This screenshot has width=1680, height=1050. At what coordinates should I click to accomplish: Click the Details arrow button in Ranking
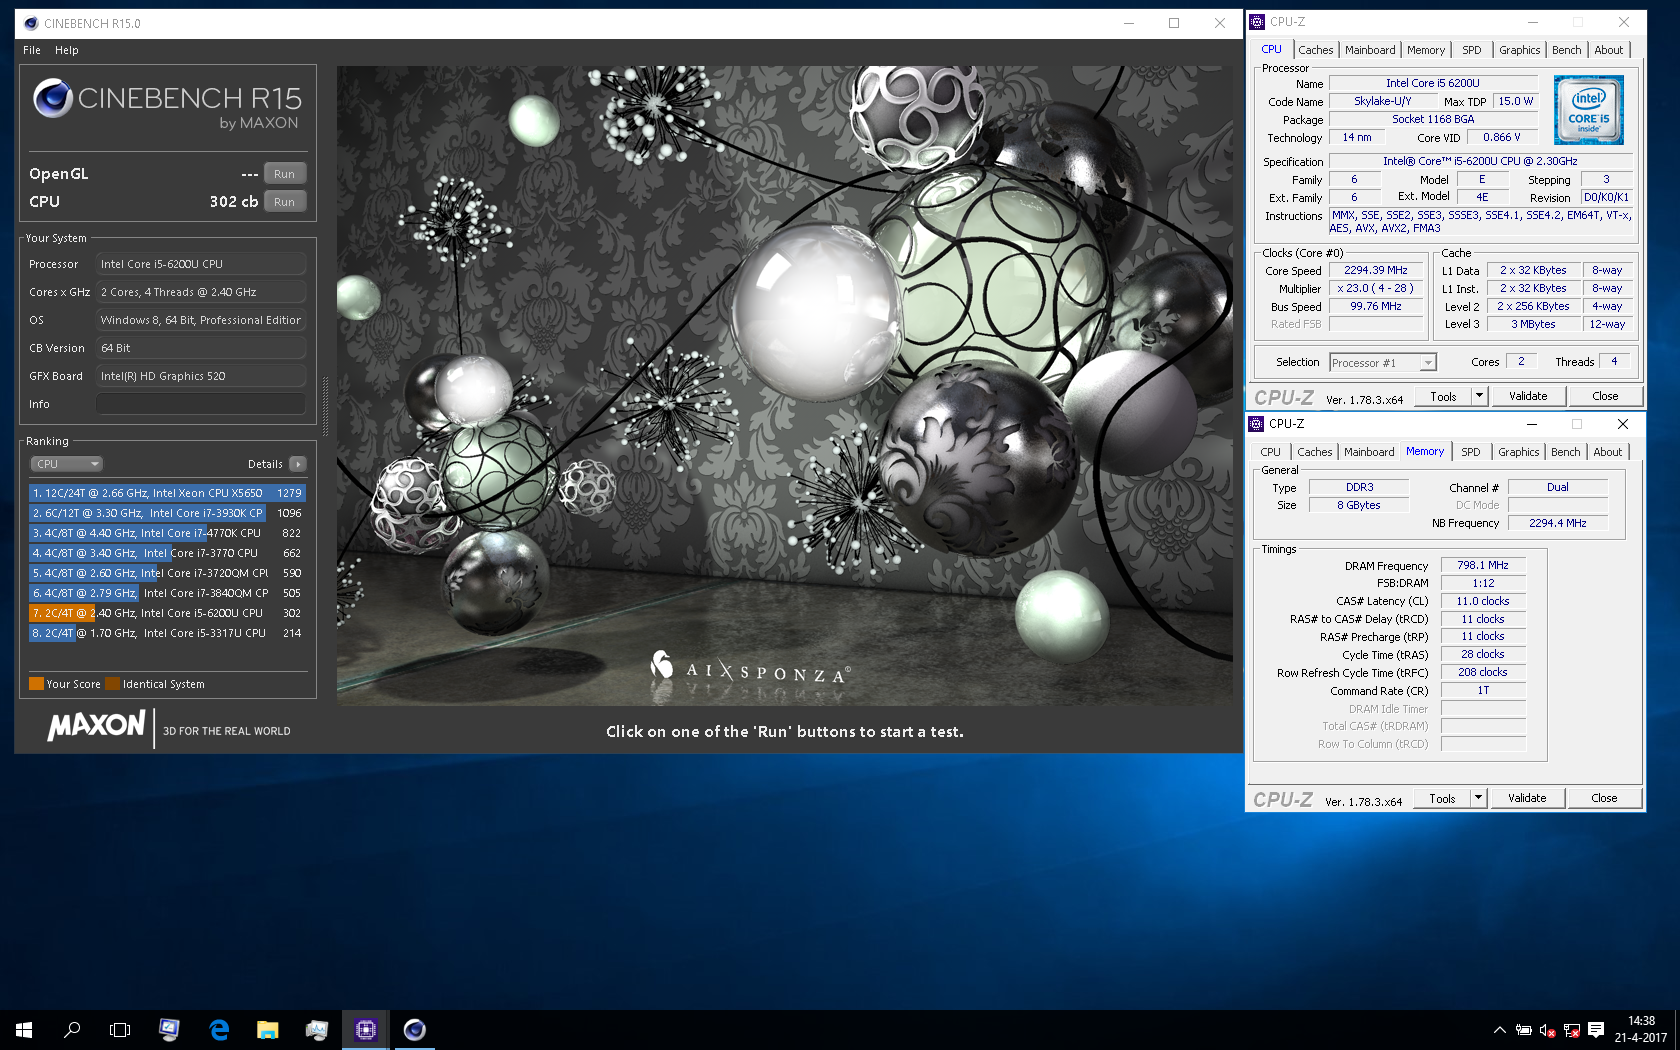(x=297, y=464)
